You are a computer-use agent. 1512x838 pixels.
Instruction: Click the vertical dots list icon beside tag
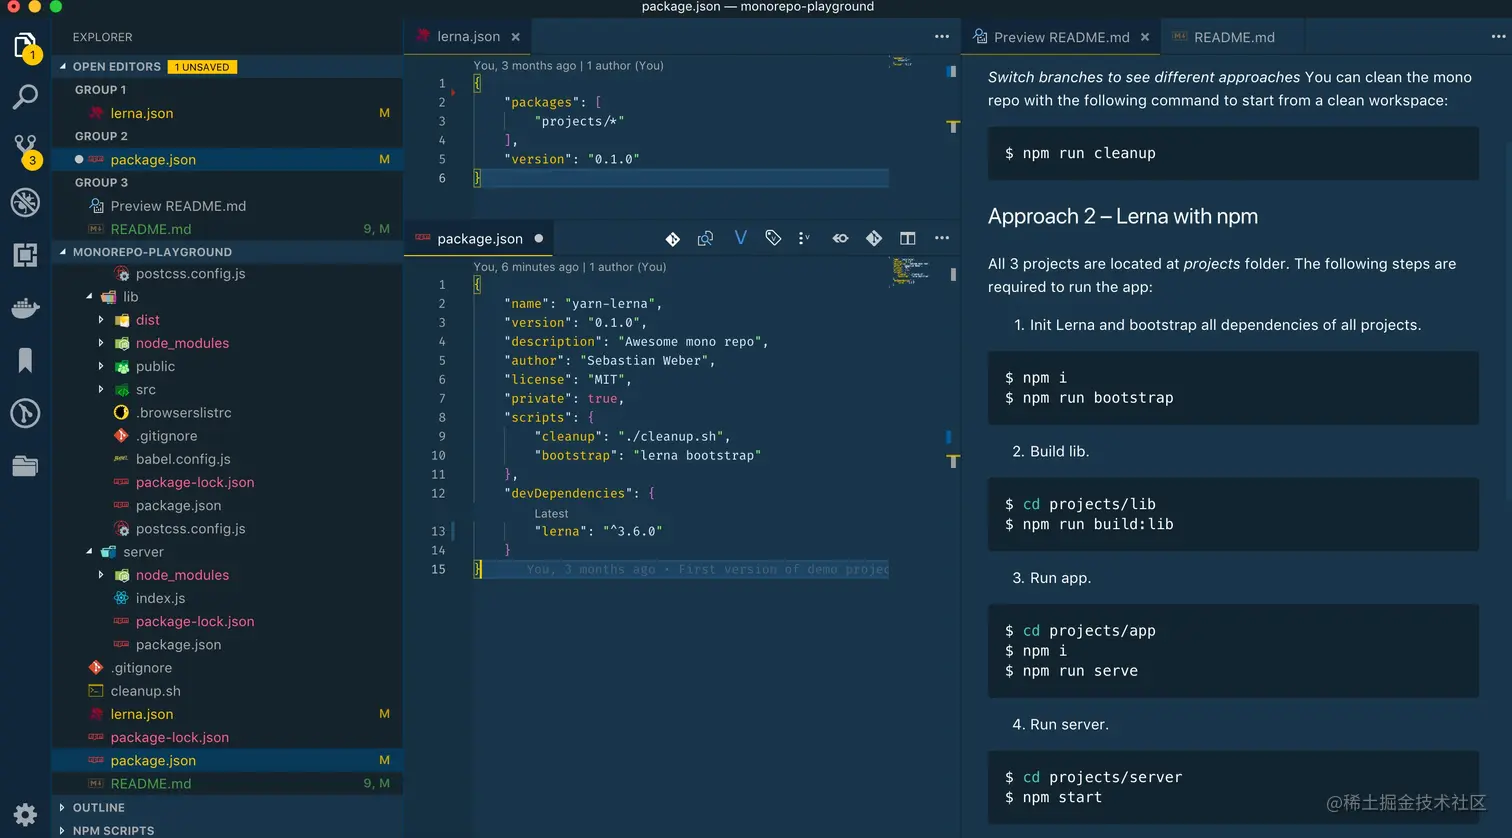(805, 238)
